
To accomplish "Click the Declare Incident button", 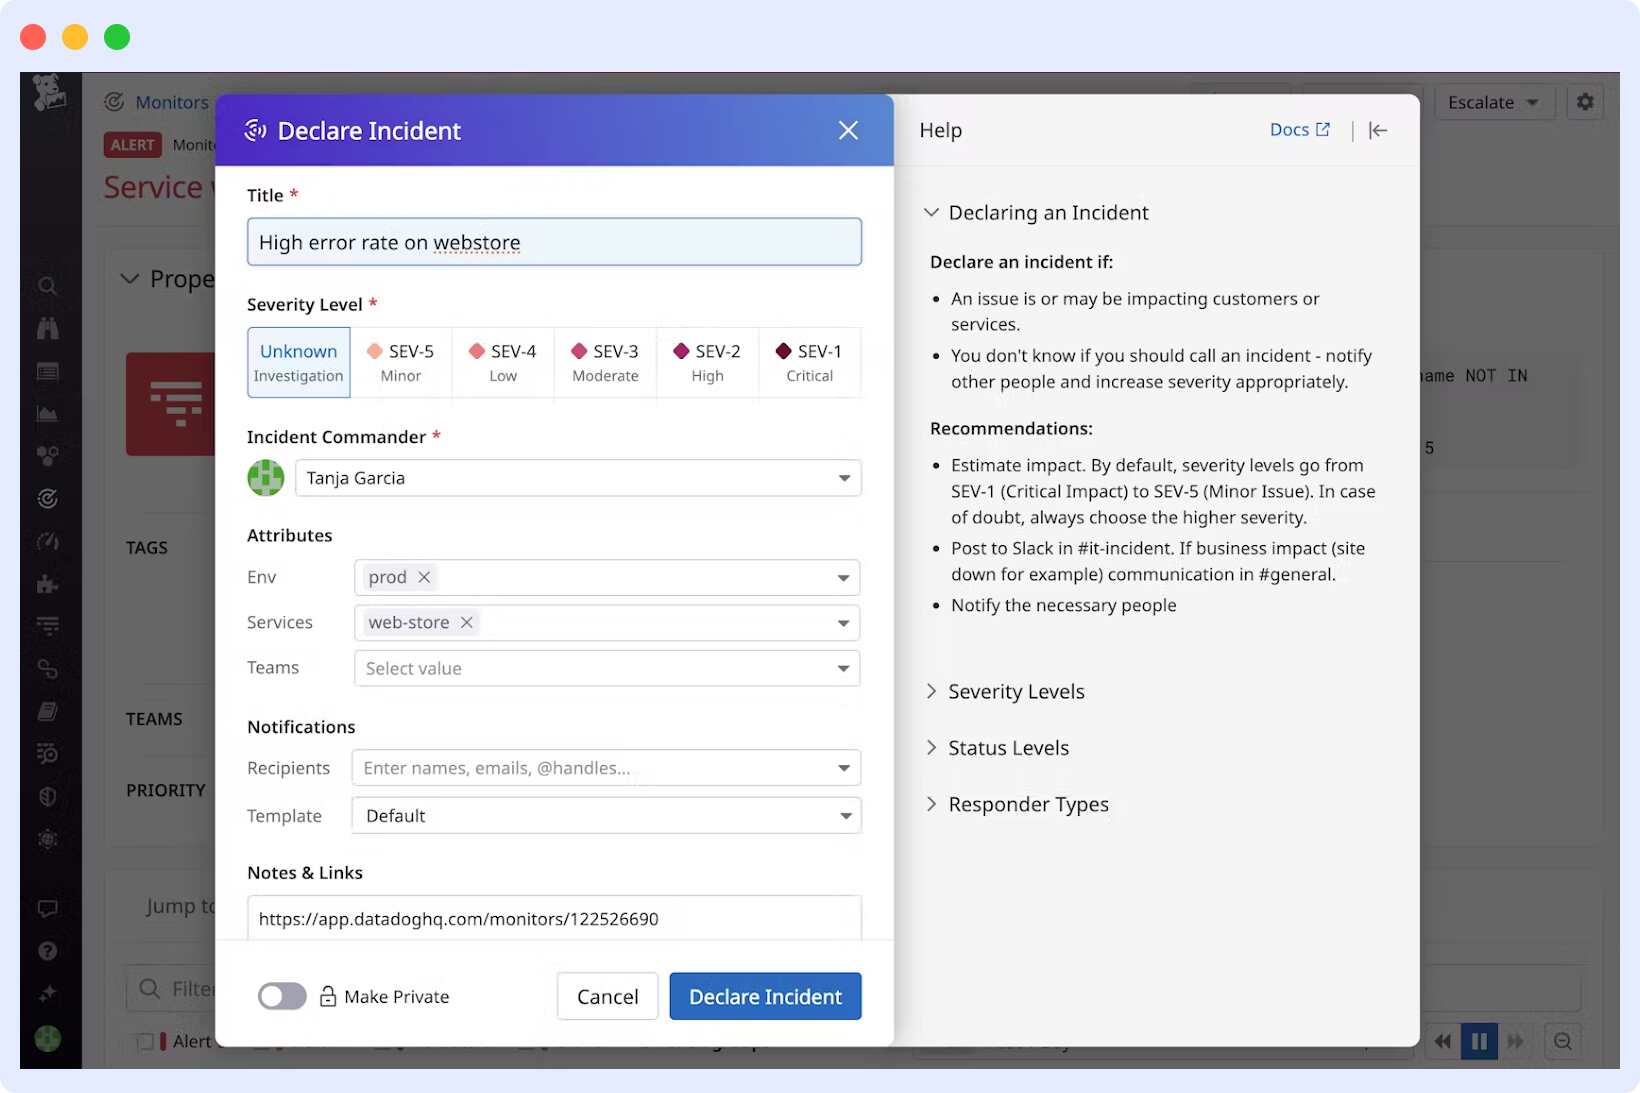I will pos(765,996).
